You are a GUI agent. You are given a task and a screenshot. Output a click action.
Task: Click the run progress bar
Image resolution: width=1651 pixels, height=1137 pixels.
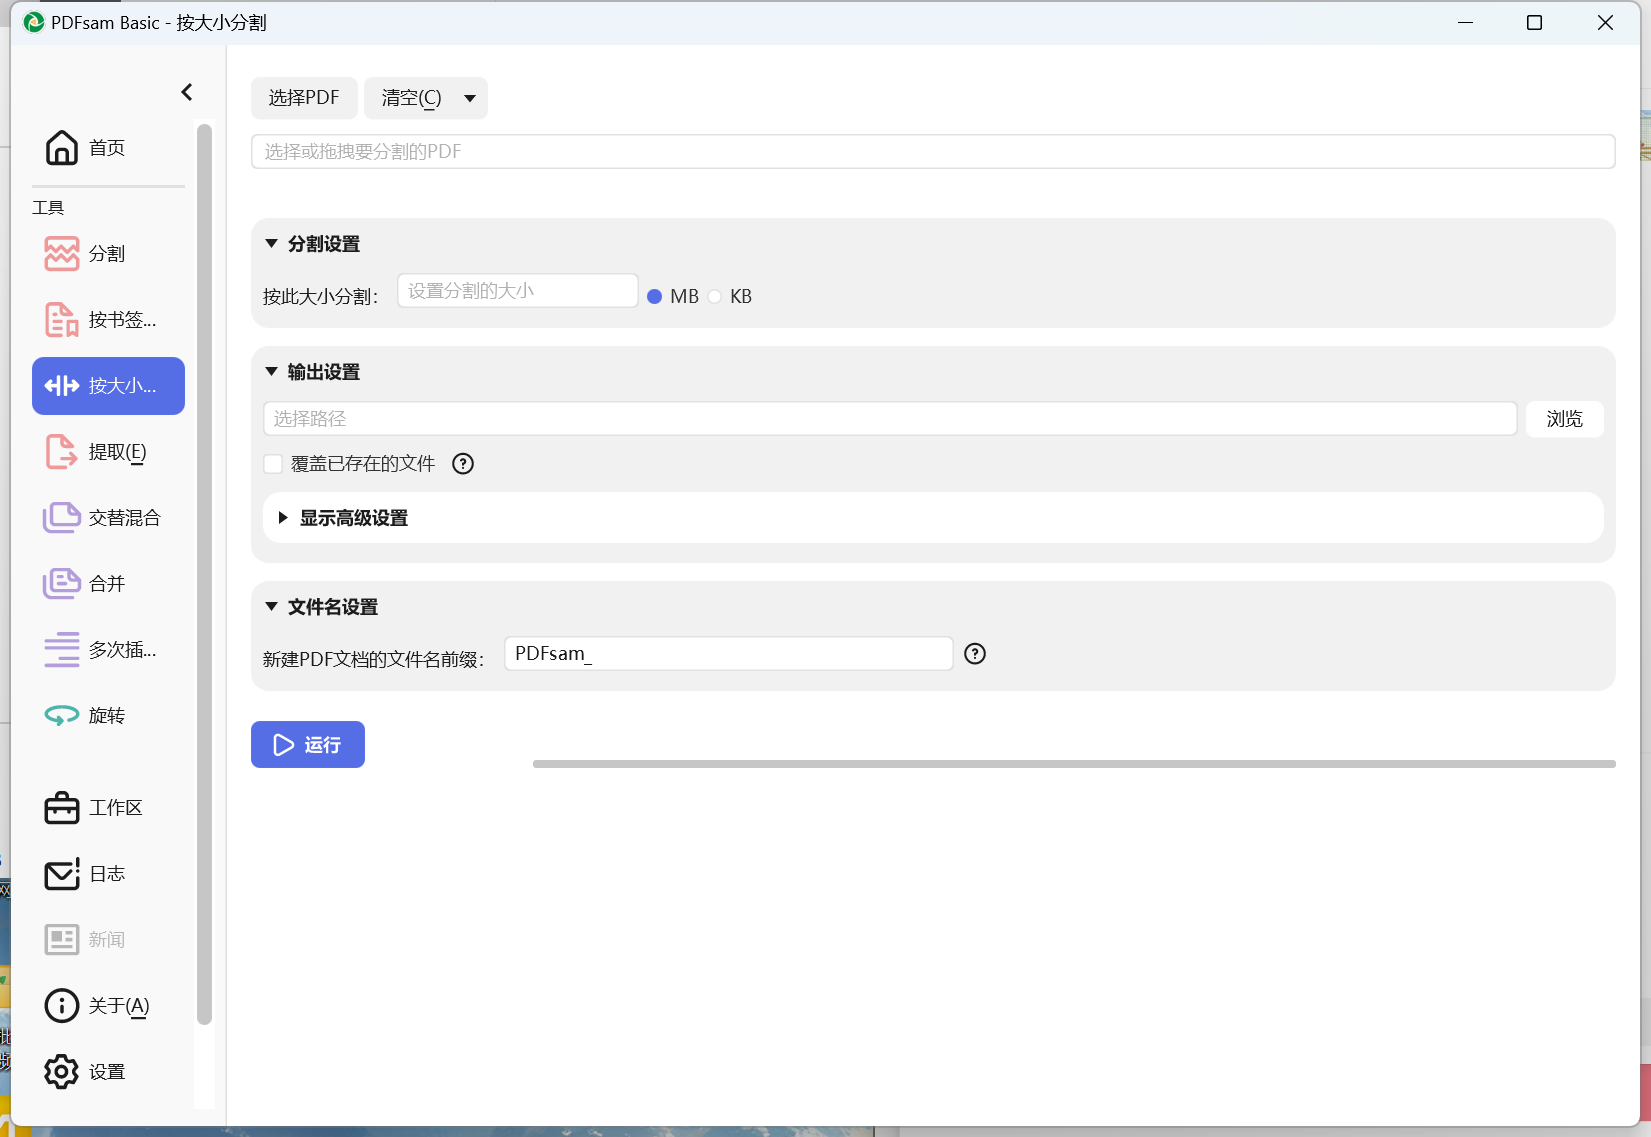(x=1074, y=764)
